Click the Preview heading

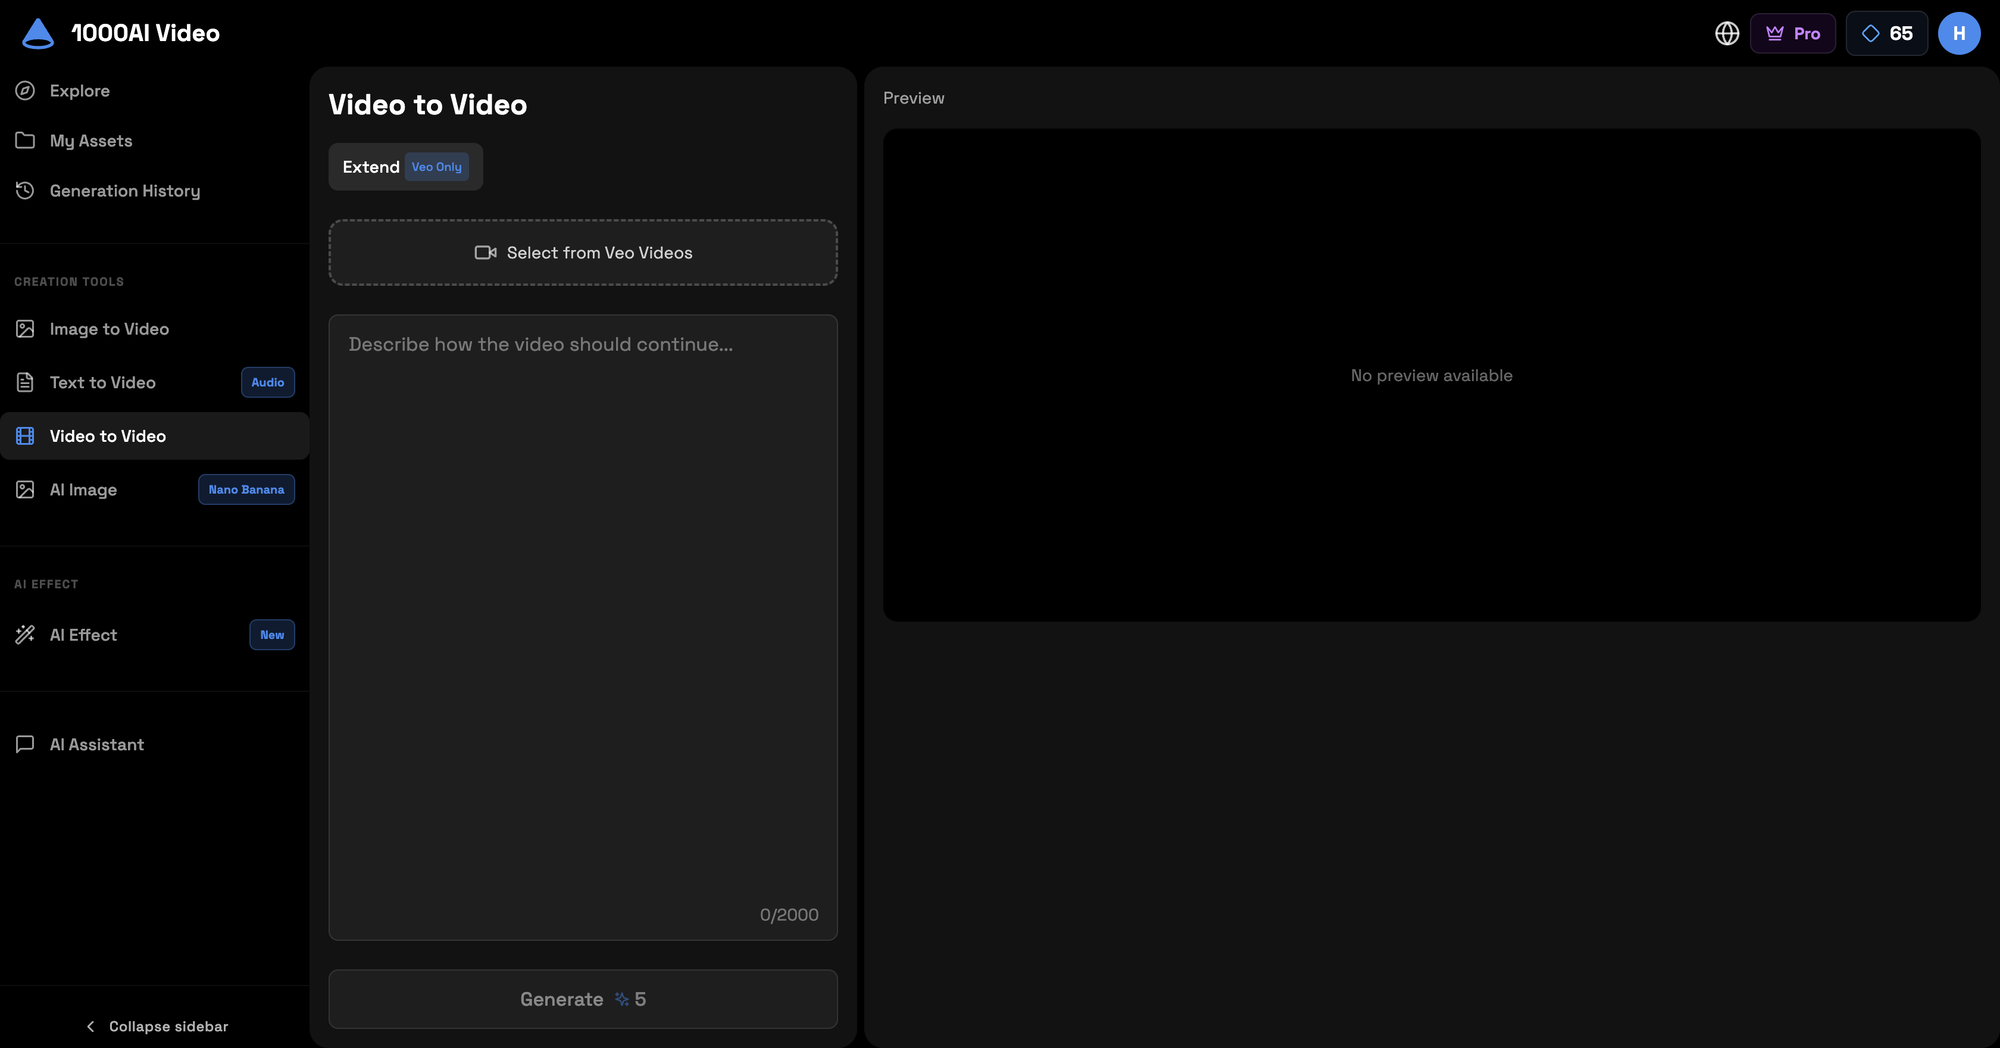point(914,98)
